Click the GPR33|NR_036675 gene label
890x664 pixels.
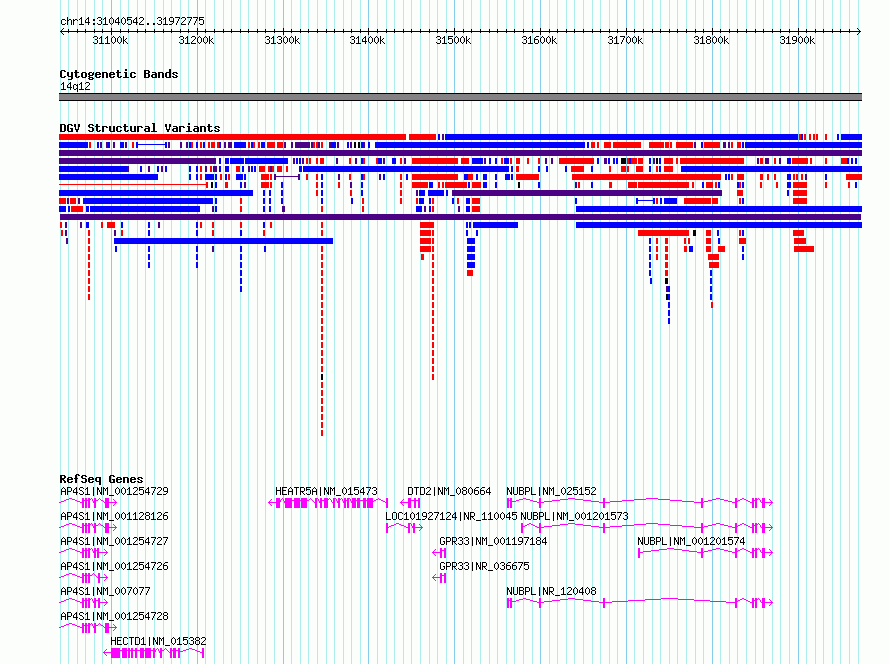pos(484,566)
